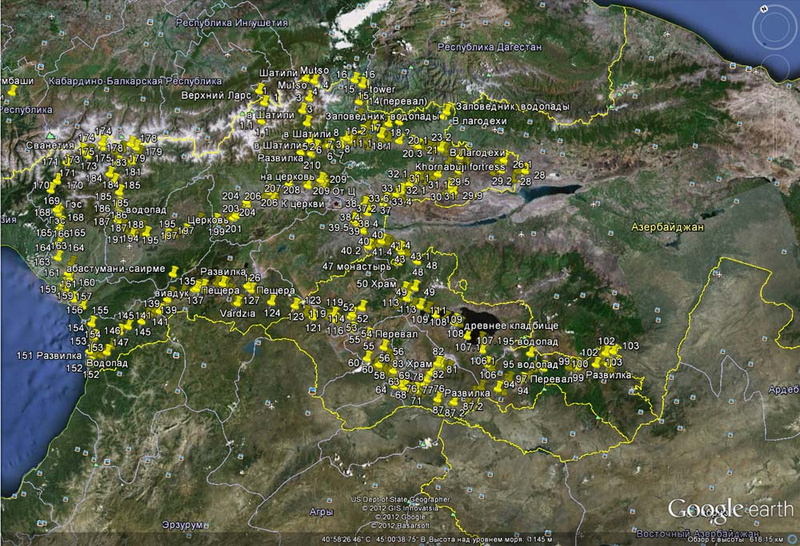This screenshot has height=546, width=800.
Task: Select the 'Республика Дагестан' label
Action: [490, 47]
